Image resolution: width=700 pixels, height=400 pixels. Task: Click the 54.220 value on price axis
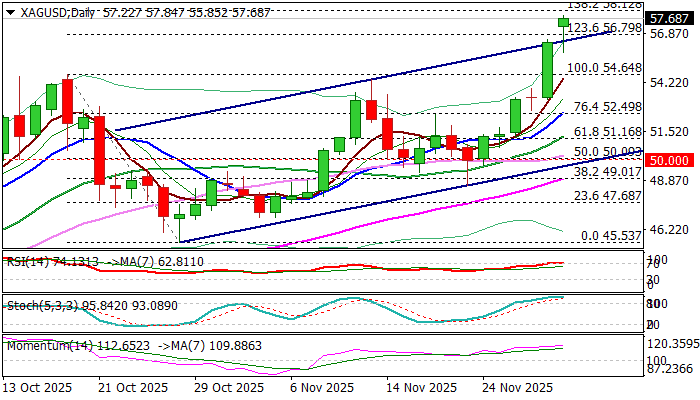668,83
